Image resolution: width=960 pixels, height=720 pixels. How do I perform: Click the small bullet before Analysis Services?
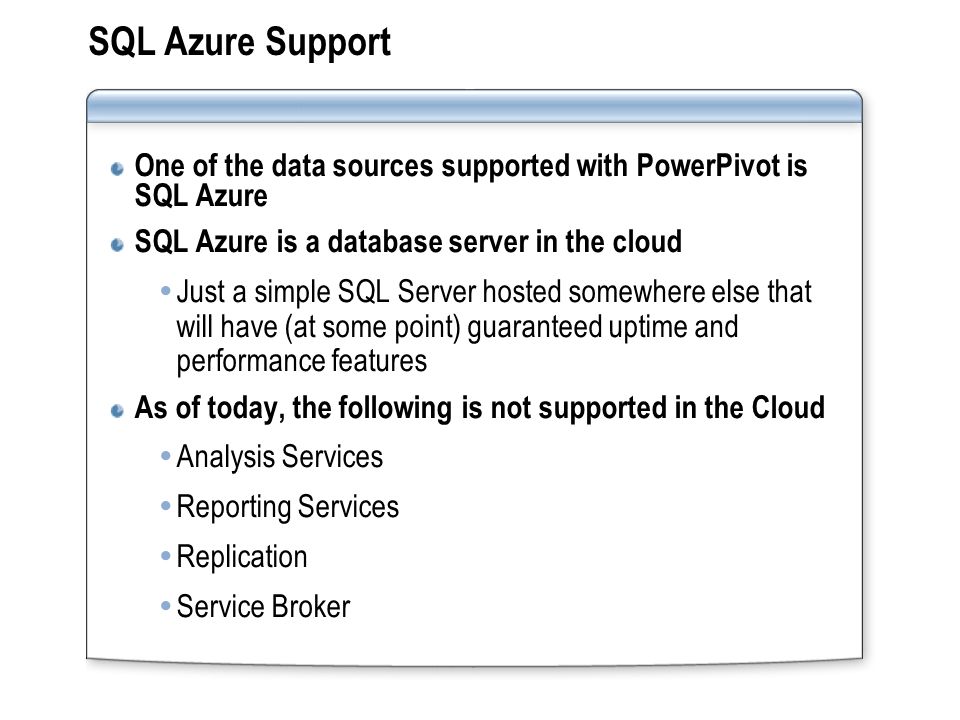tap(165, 456)
